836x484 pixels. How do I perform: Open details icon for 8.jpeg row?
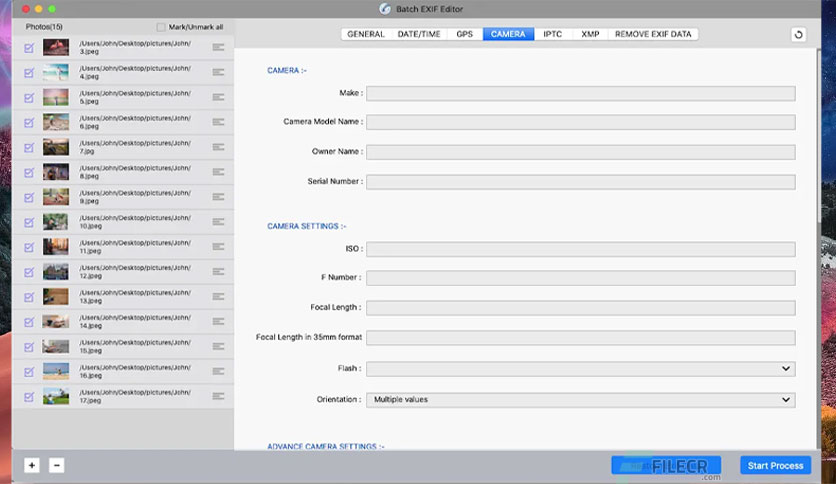point(218,172)
